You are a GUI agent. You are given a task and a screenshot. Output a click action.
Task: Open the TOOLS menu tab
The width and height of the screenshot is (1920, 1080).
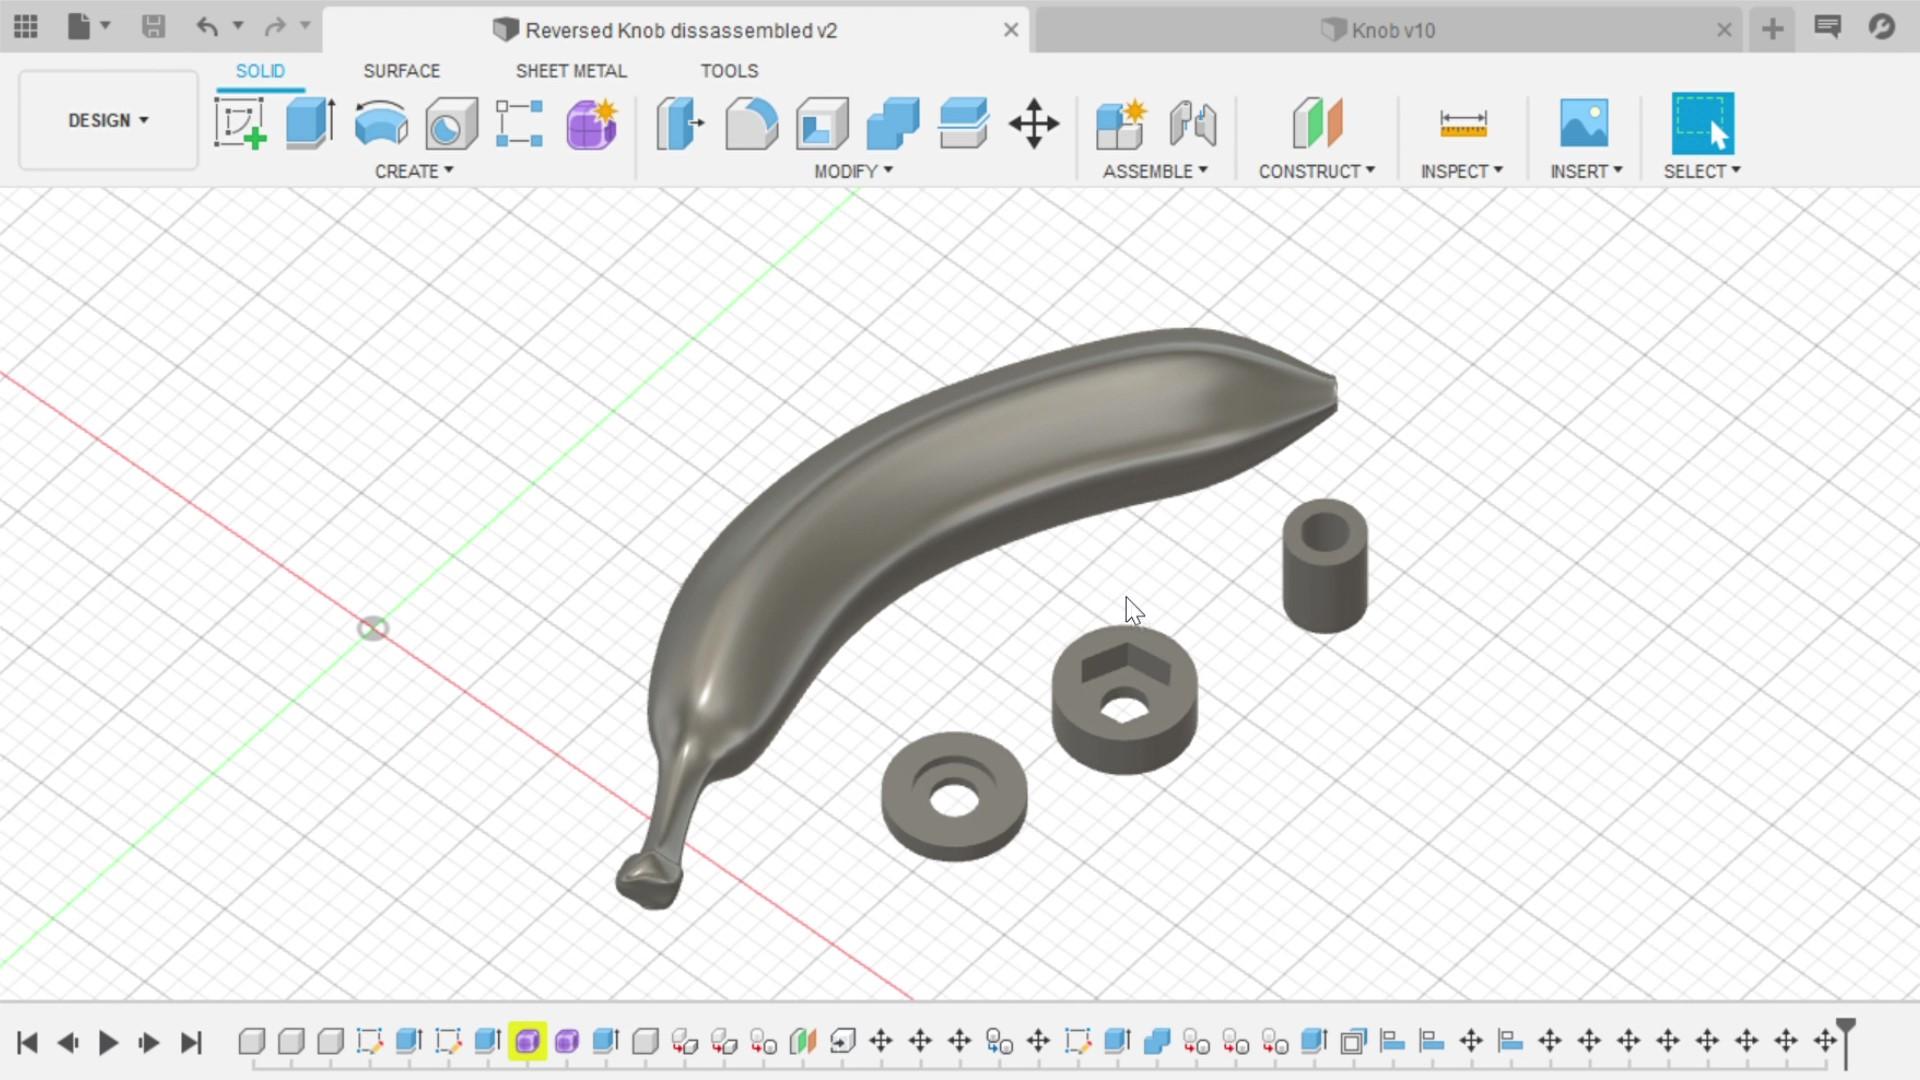click(729, 70)
